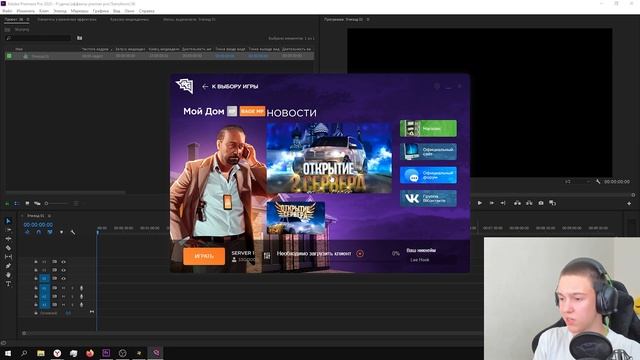This screenshot has height=360, width=640.
Task: Step forward one frame in Program monitor
Action: point(492,203)
